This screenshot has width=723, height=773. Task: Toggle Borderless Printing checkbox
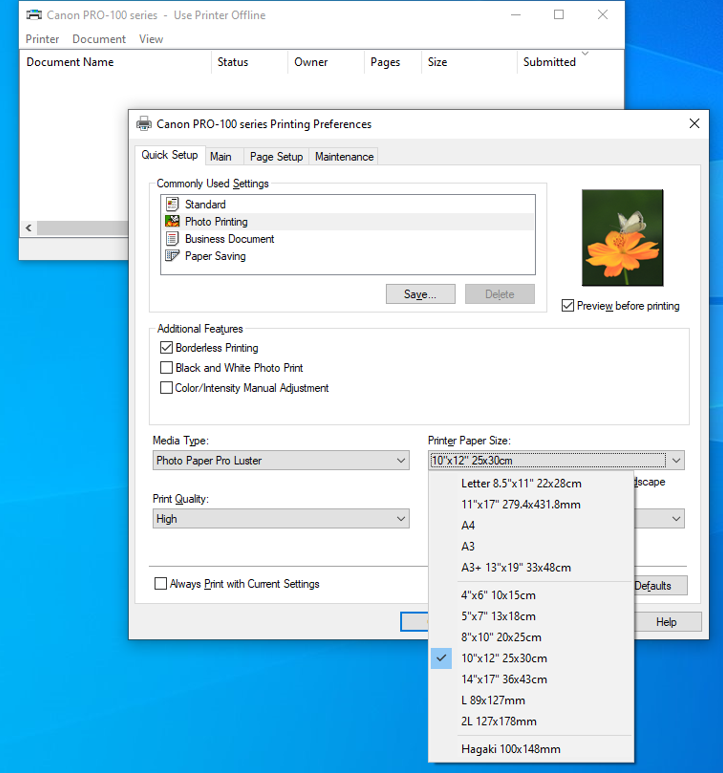167,348
